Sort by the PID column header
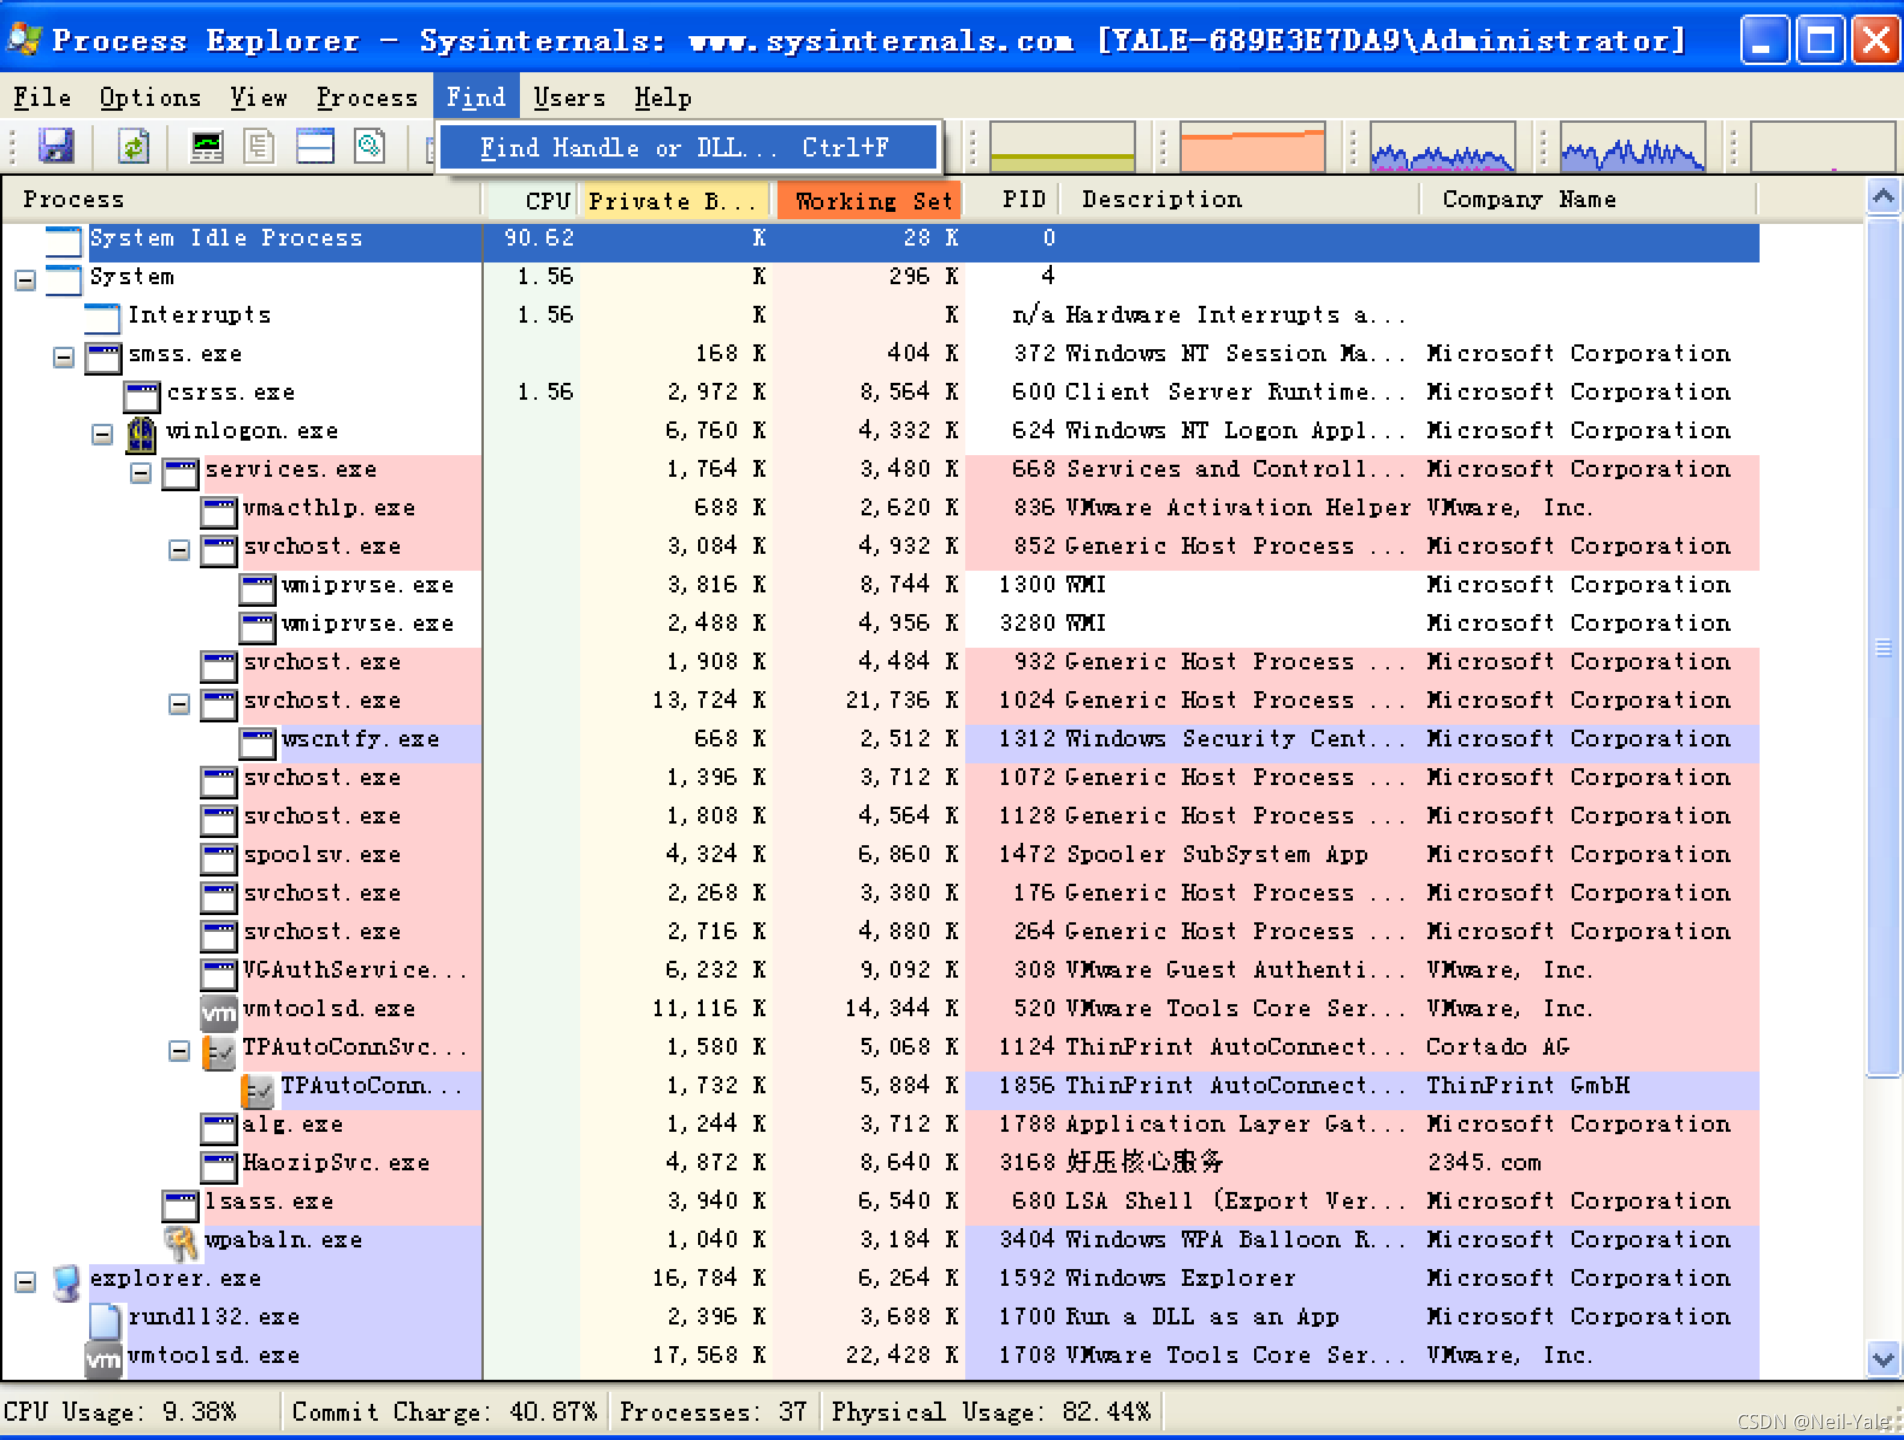The width and height of the screenshot is (1904, 1440). point(1011,199)
